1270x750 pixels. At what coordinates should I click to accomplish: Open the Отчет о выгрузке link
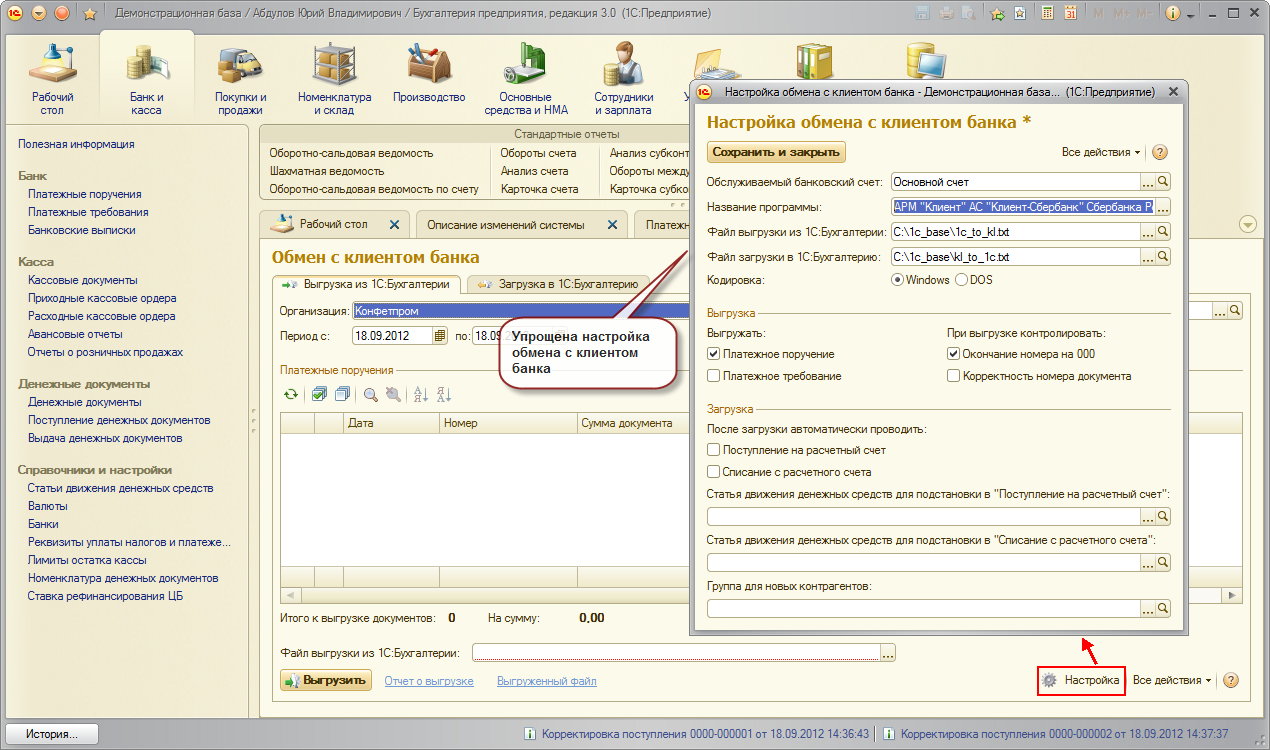429,681
